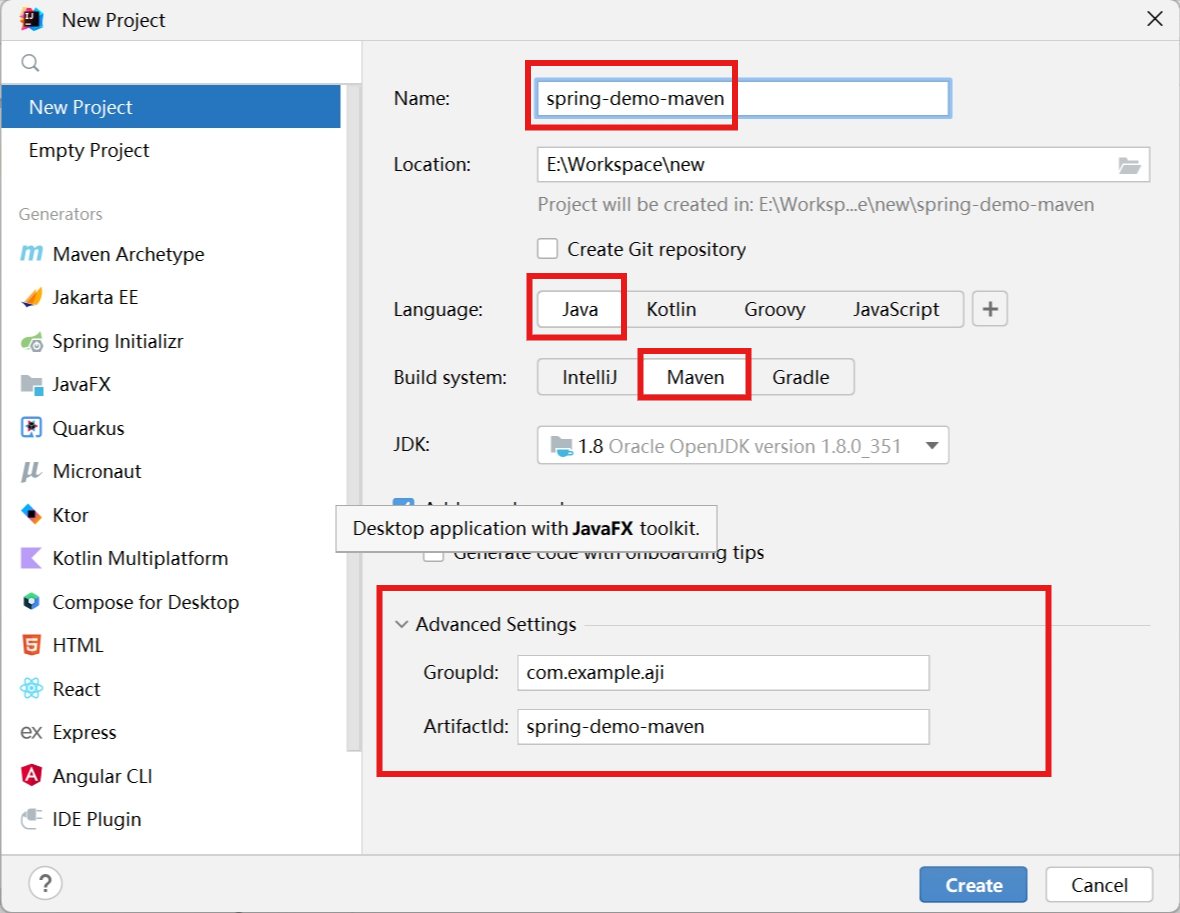1180x913 pixels.
Task: Select New Project in the sidebar
Action: (x=171, y=107)
